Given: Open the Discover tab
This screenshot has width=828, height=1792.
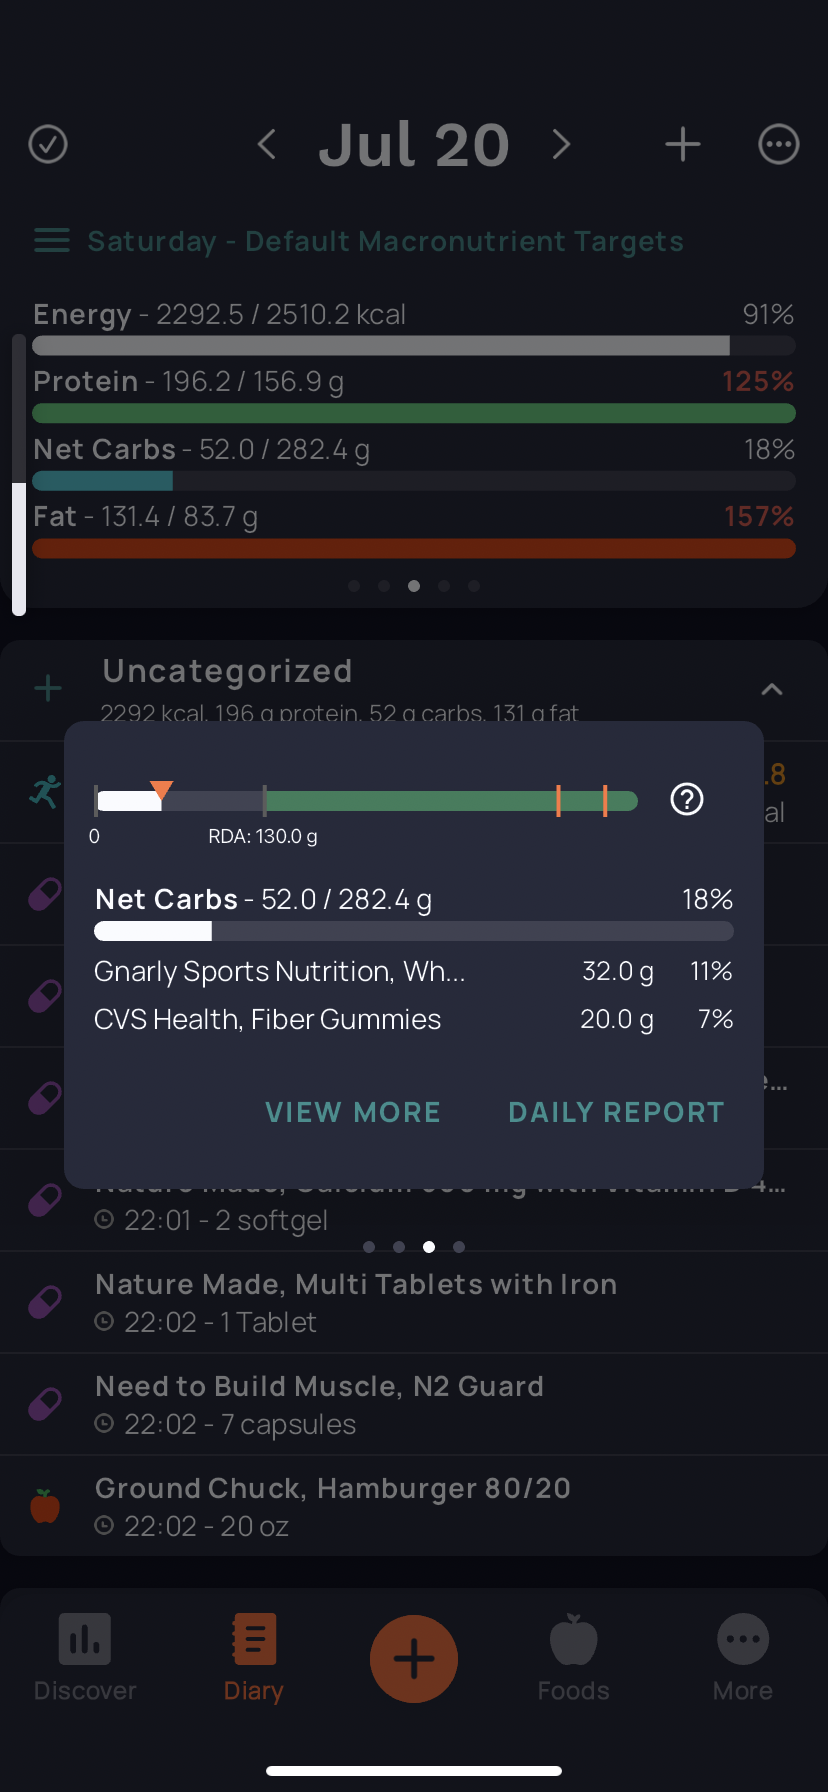Looking at the screenshot, I should (85, 1658).
